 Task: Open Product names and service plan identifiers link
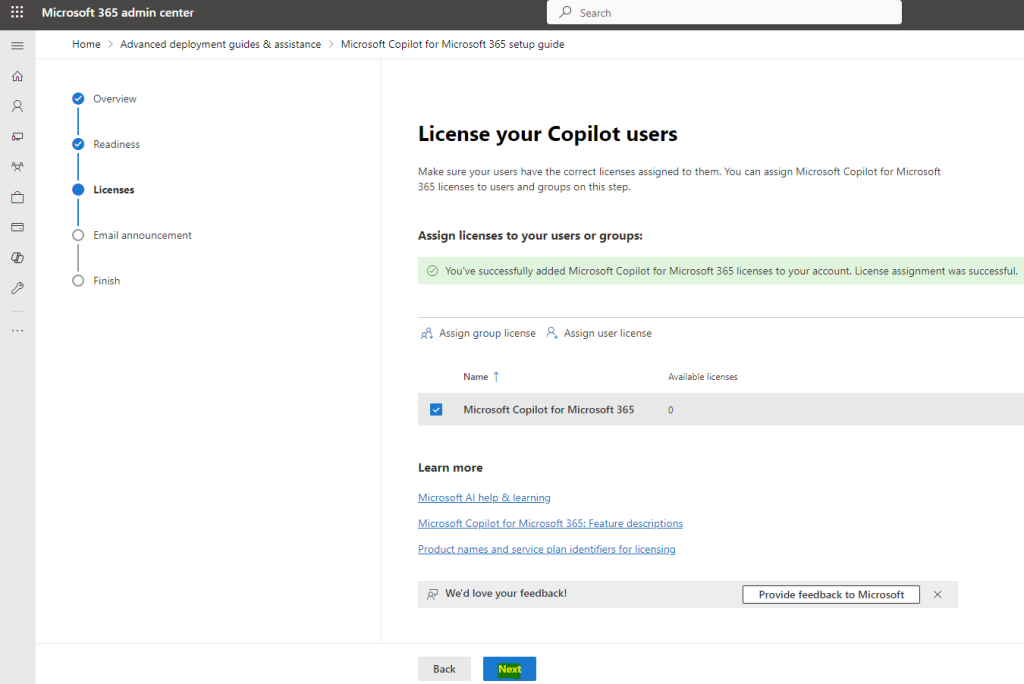click(547, 549)
